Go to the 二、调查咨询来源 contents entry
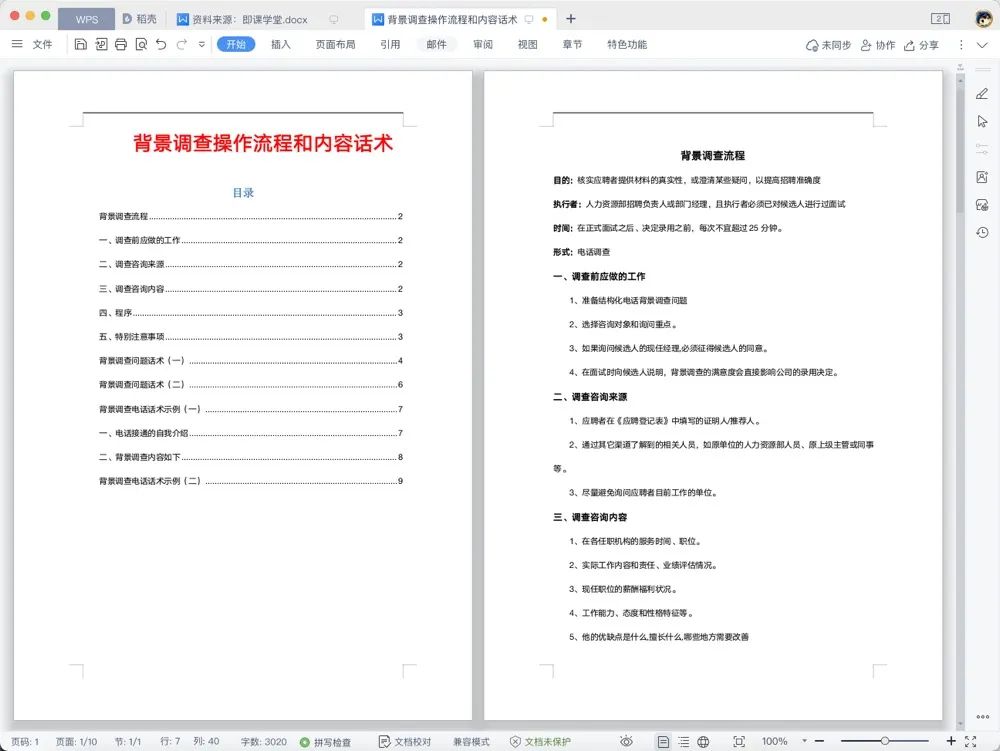 coord(251,264)
